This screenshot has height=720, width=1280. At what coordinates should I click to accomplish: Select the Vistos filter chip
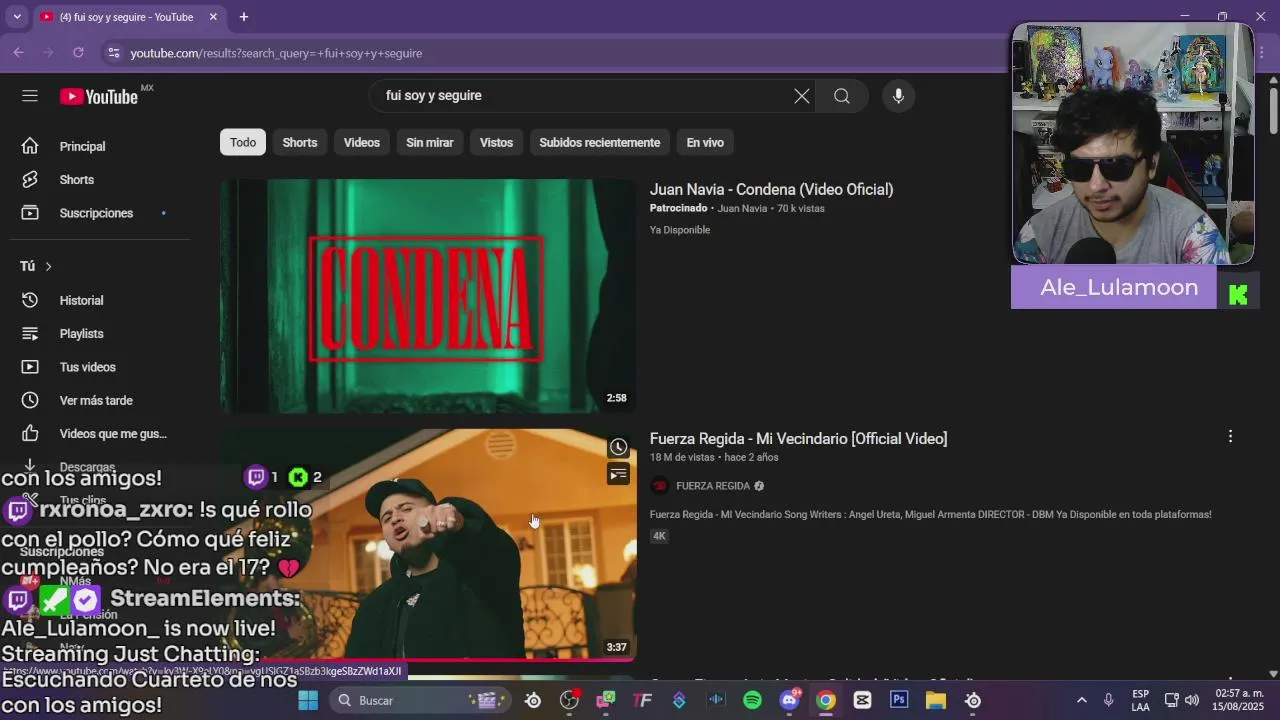[x=496, y=142]
